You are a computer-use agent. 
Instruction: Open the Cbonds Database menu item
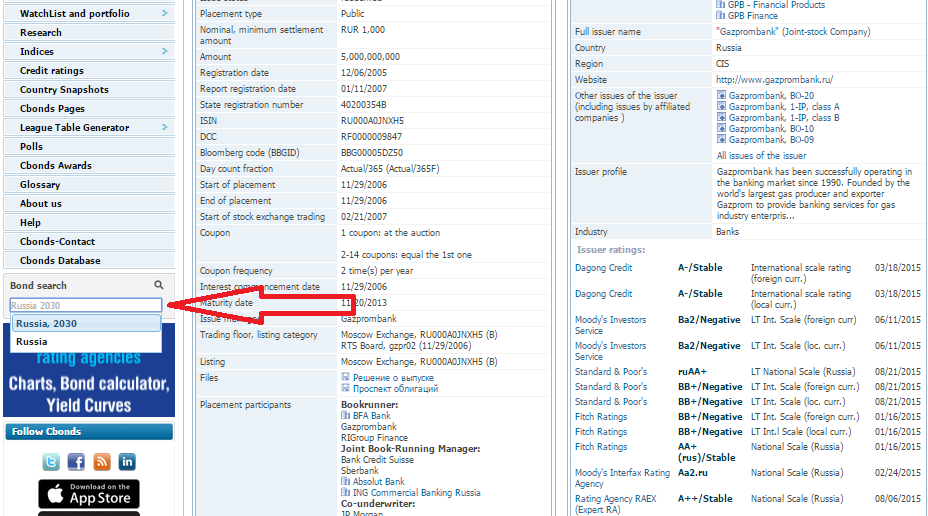point(60,261)
